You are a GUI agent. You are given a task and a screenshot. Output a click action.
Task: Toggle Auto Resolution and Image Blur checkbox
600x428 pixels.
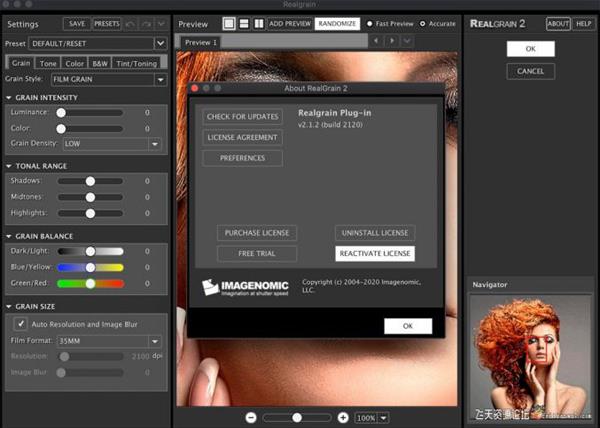pyautogui.click(x=20, y=324)
